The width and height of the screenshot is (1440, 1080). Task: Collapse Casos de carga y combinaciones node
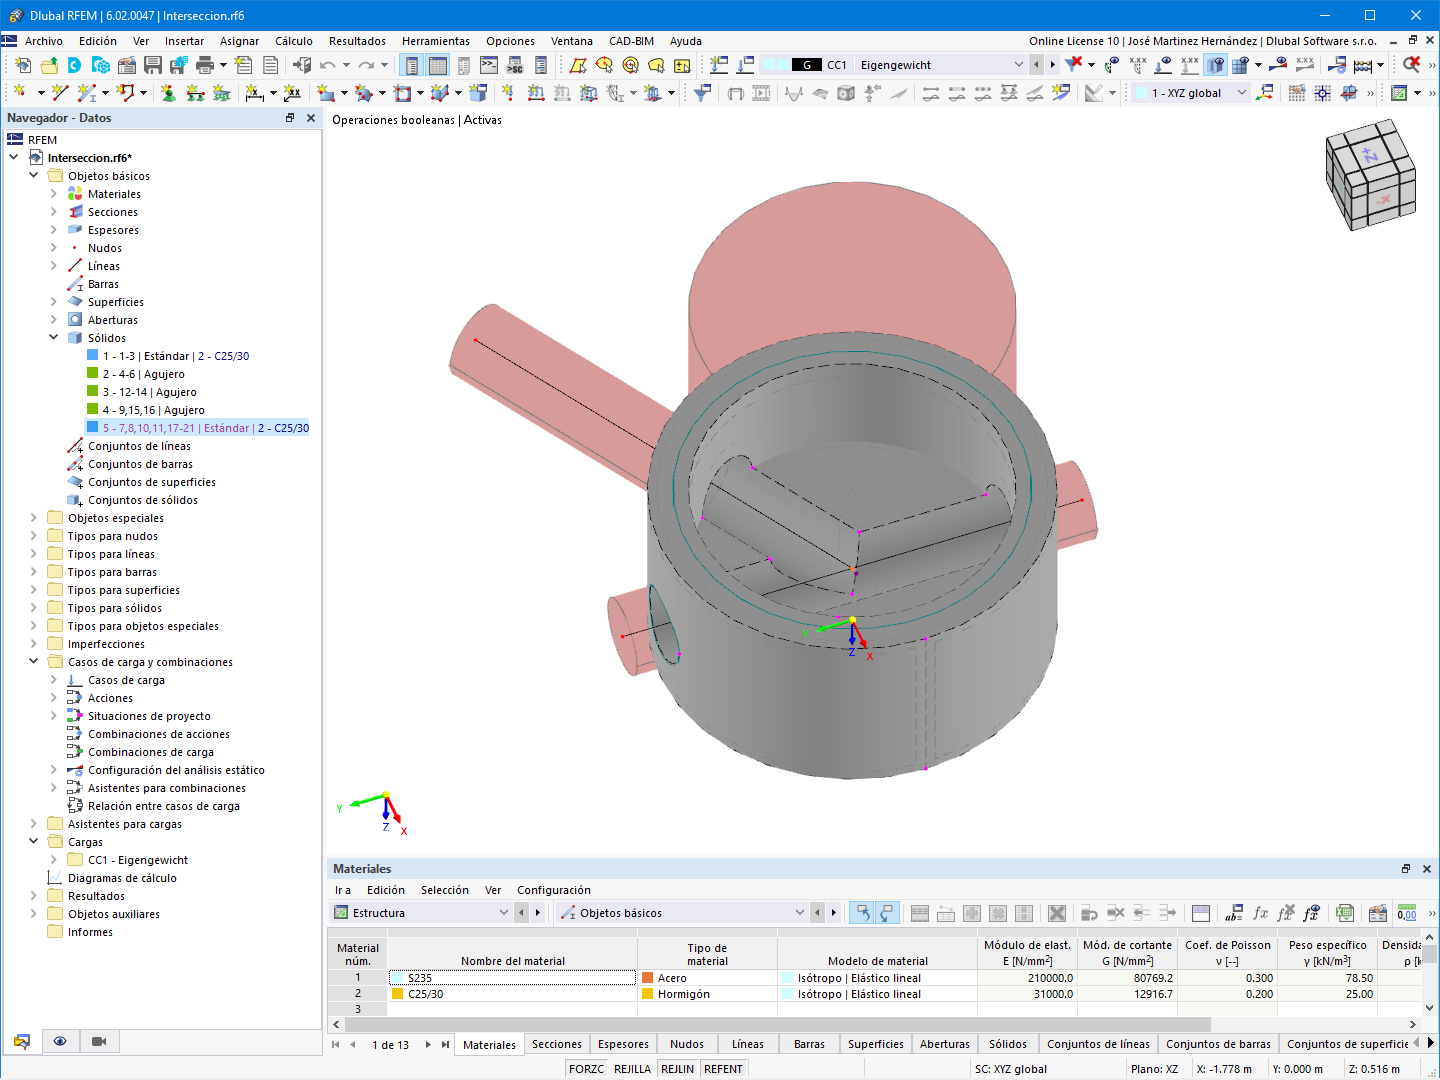coord(34,662)
